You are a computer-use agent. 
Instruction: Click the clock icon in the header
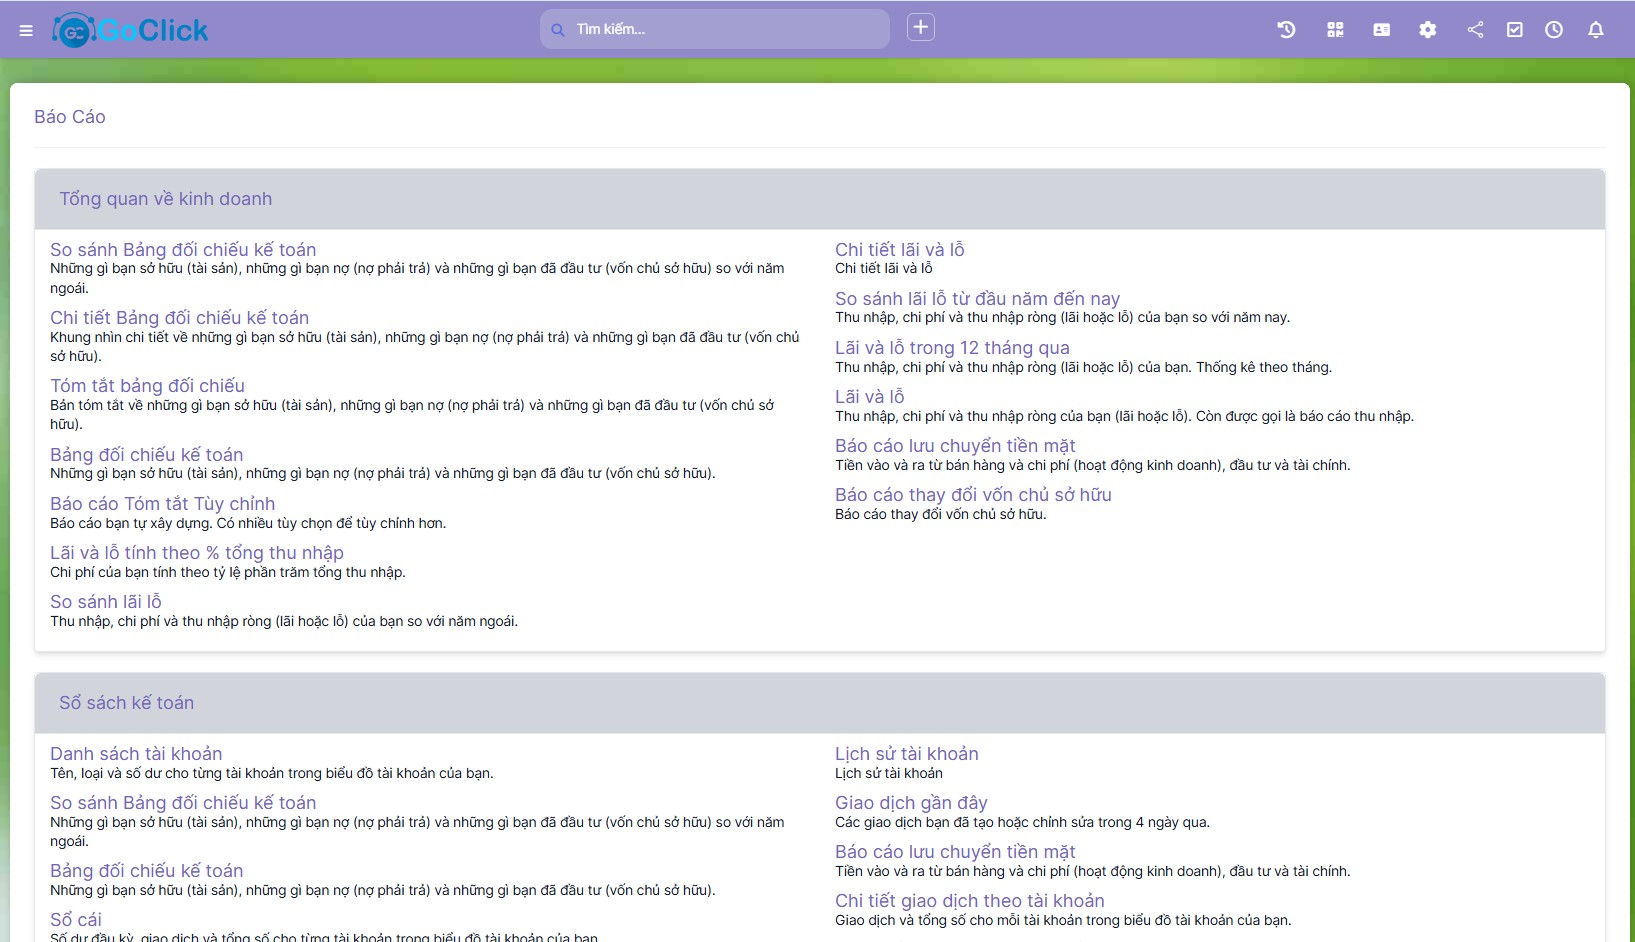pyautogui.click(x=1553, y=30)
